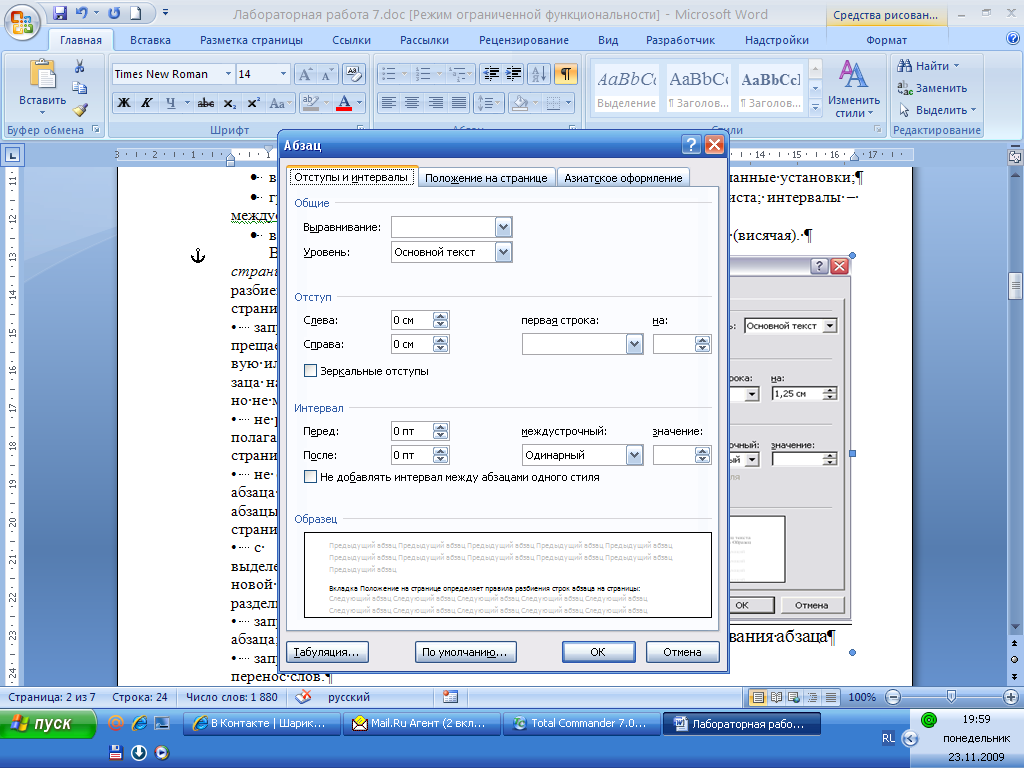Expand styles gallery more arrow
The image size is (1024, 768).
(x=815, y=107)
